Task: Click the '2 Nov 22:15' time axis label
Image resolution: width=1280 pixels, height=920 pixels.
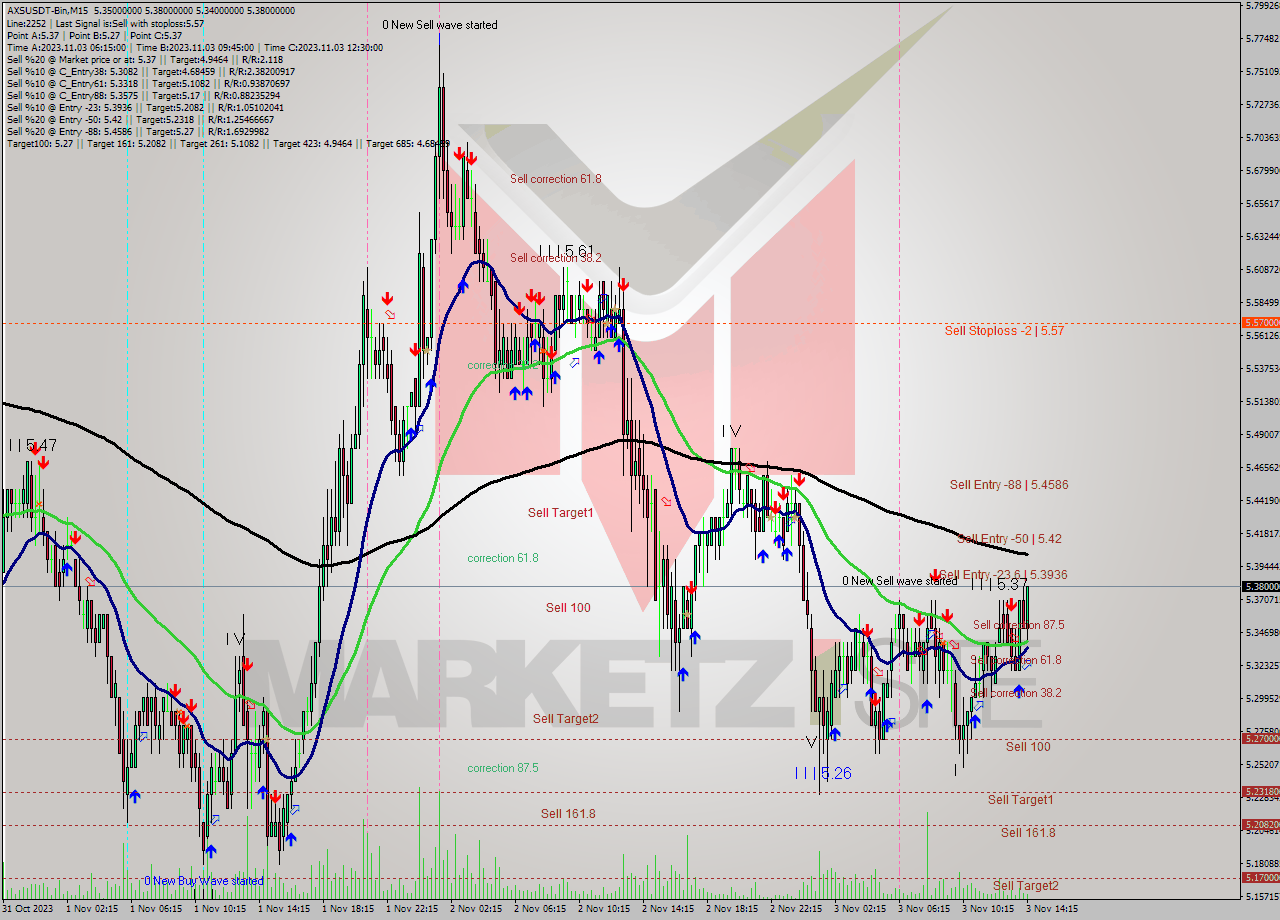Action: [796, 909]
